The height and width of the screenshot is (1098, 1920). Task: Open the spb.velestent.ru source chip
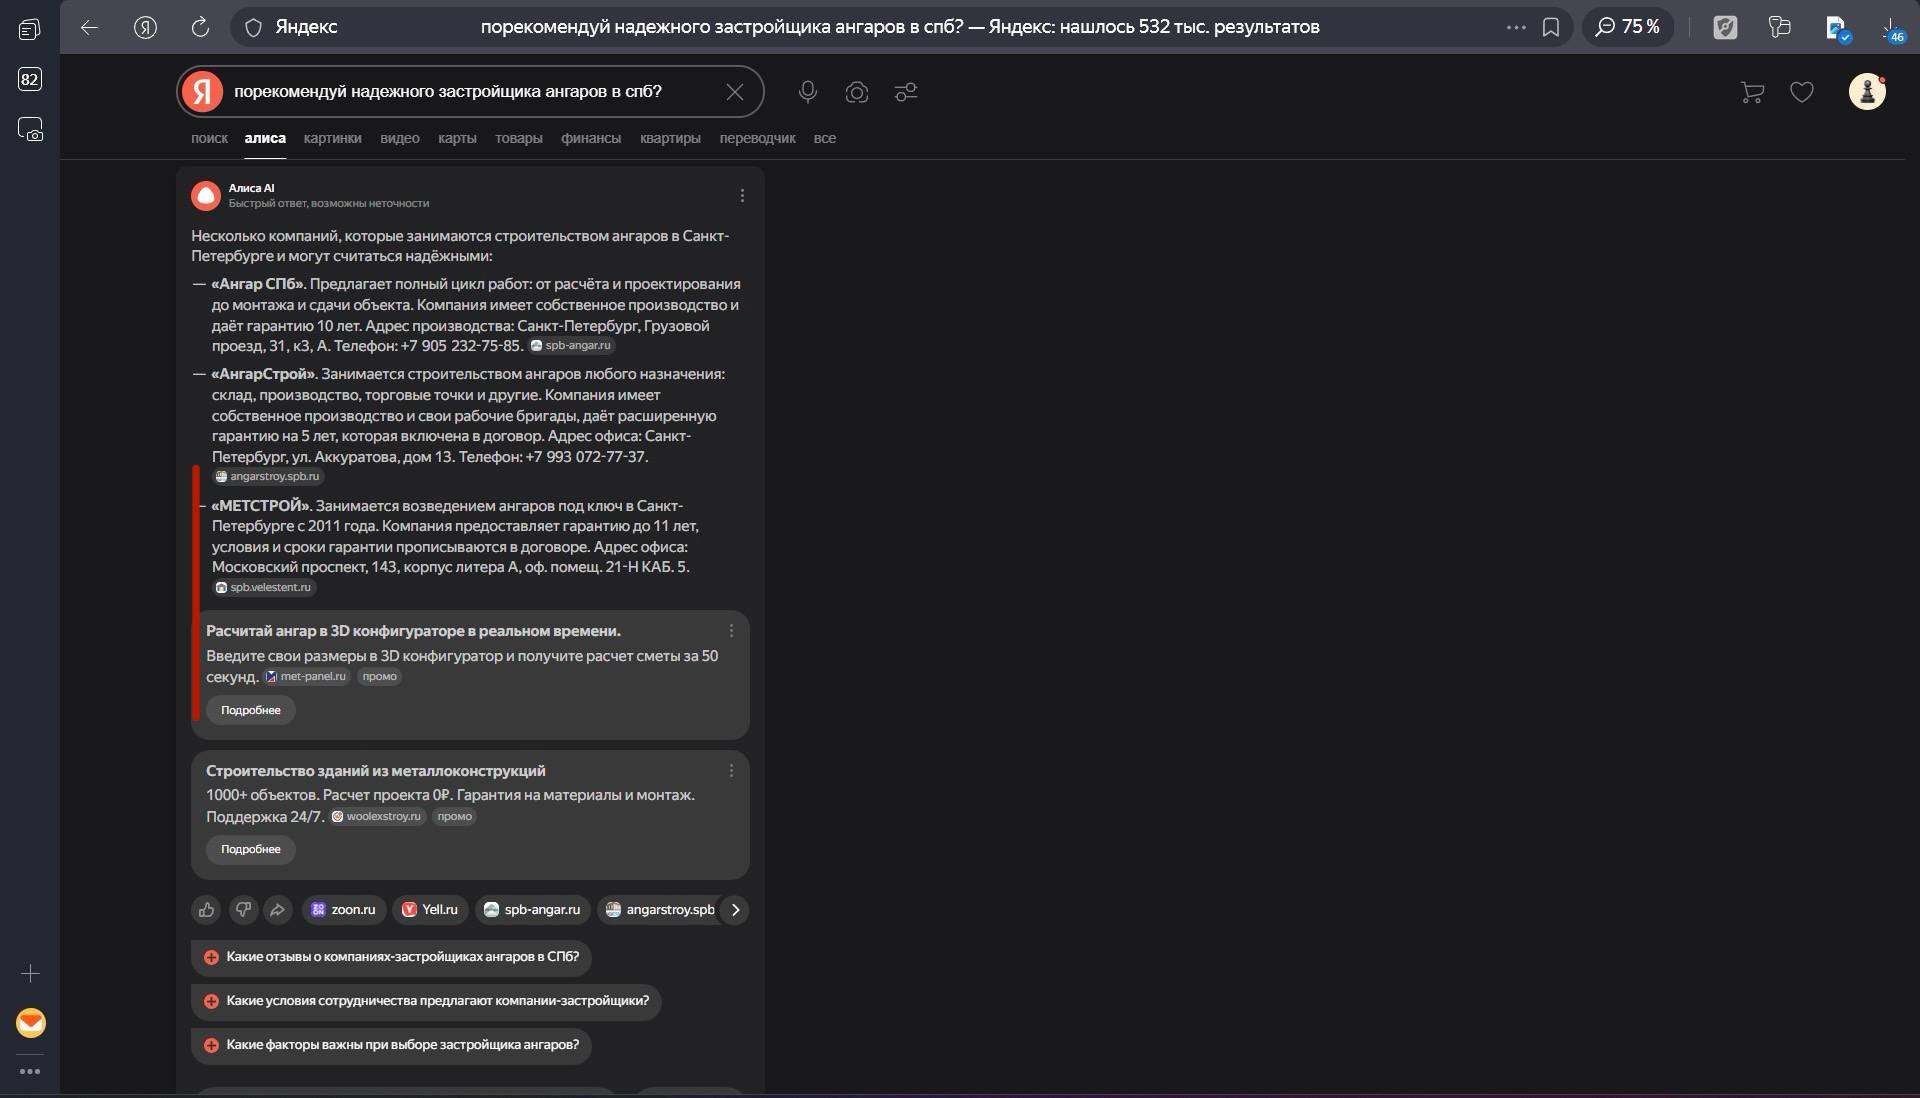coord(264,588)
